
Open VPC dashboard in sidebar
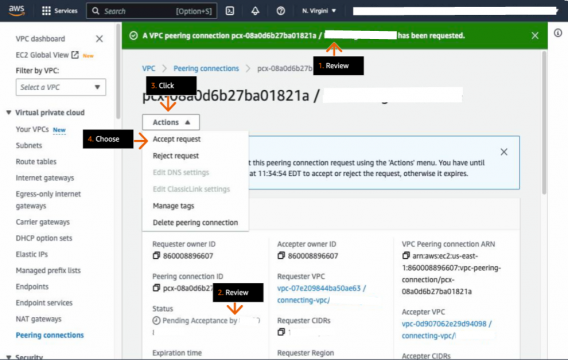[x=40, y=39]
